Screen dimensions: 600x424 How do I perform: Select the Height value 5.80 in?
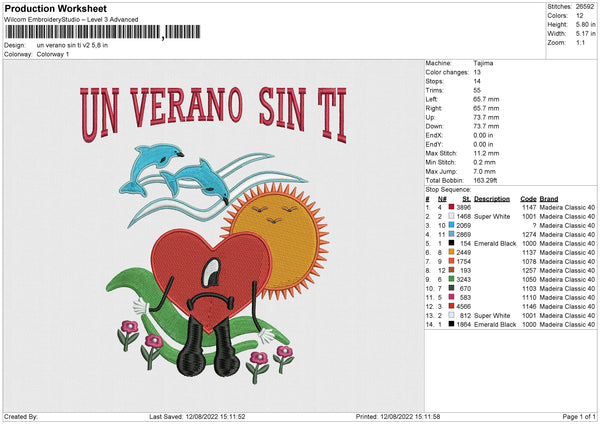click(585, 24)
